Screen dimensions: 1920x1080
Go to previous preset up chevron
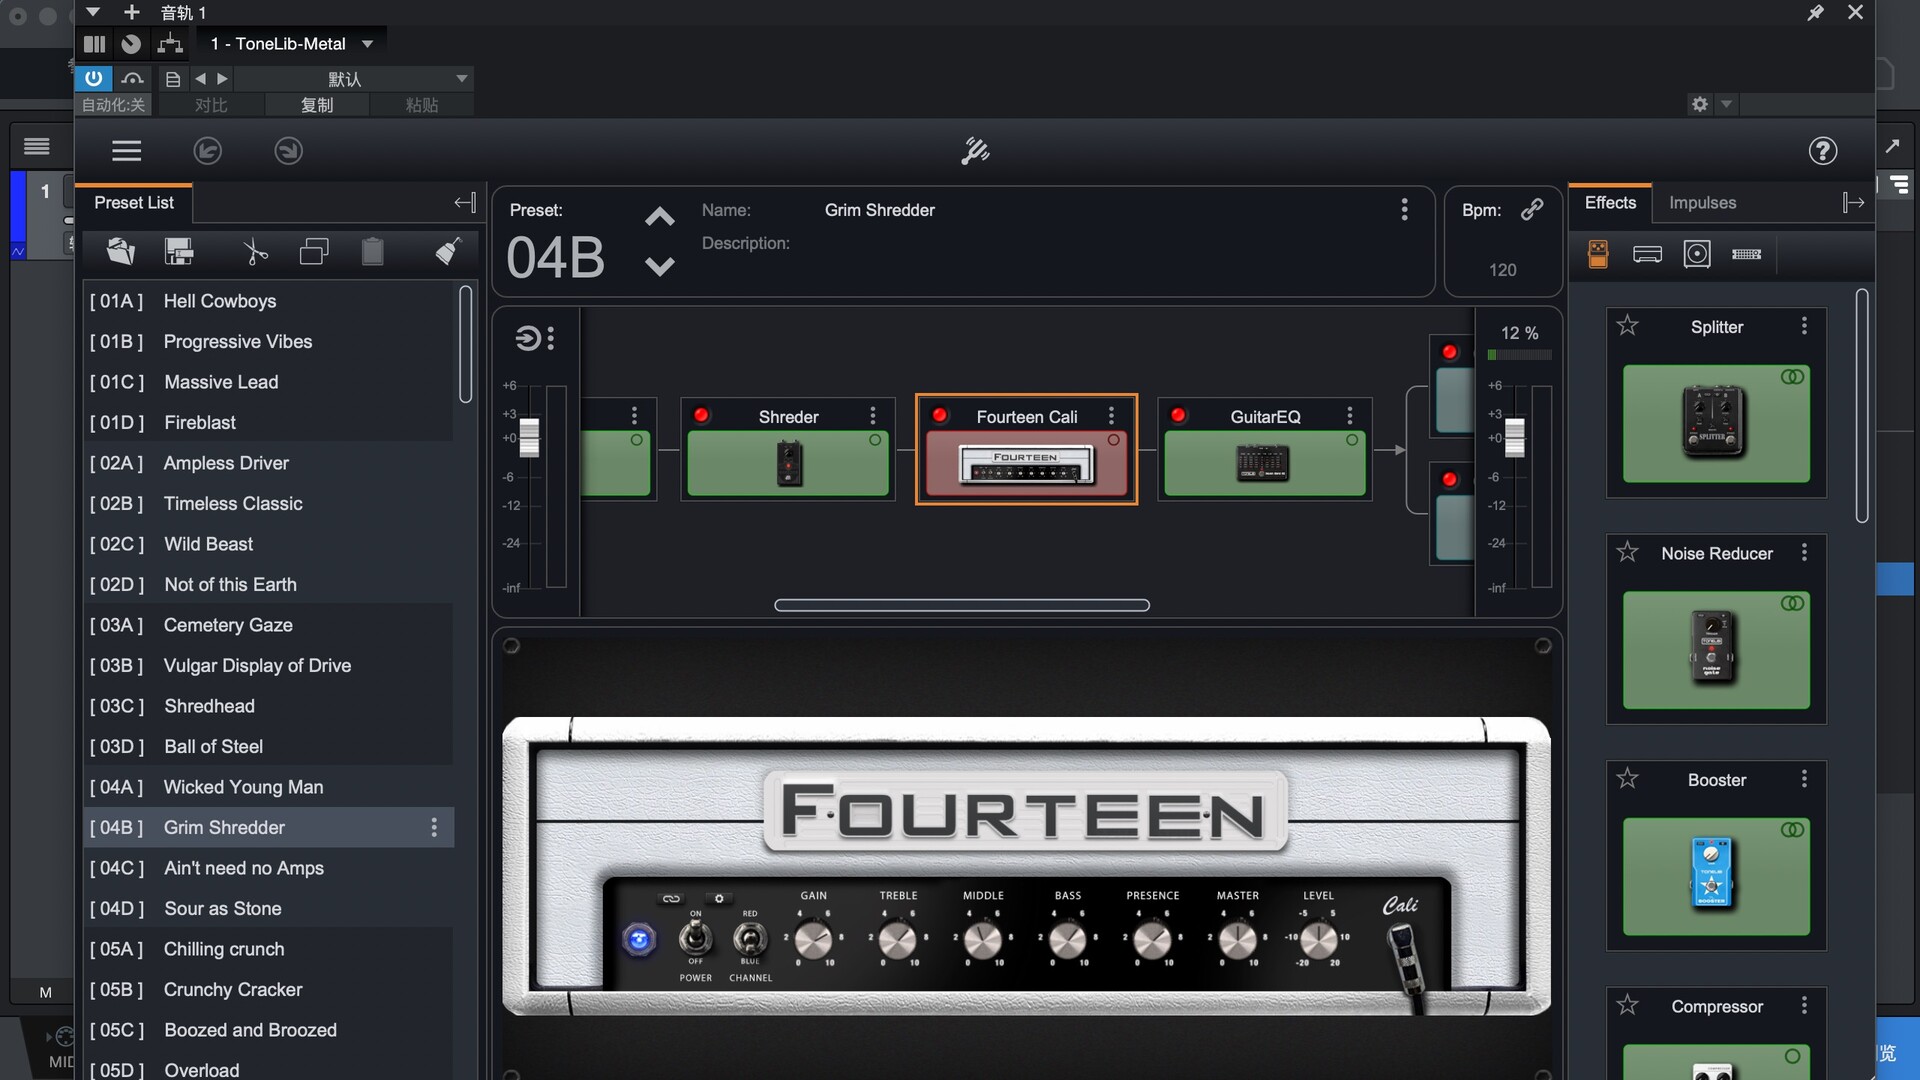coord(659,217)
